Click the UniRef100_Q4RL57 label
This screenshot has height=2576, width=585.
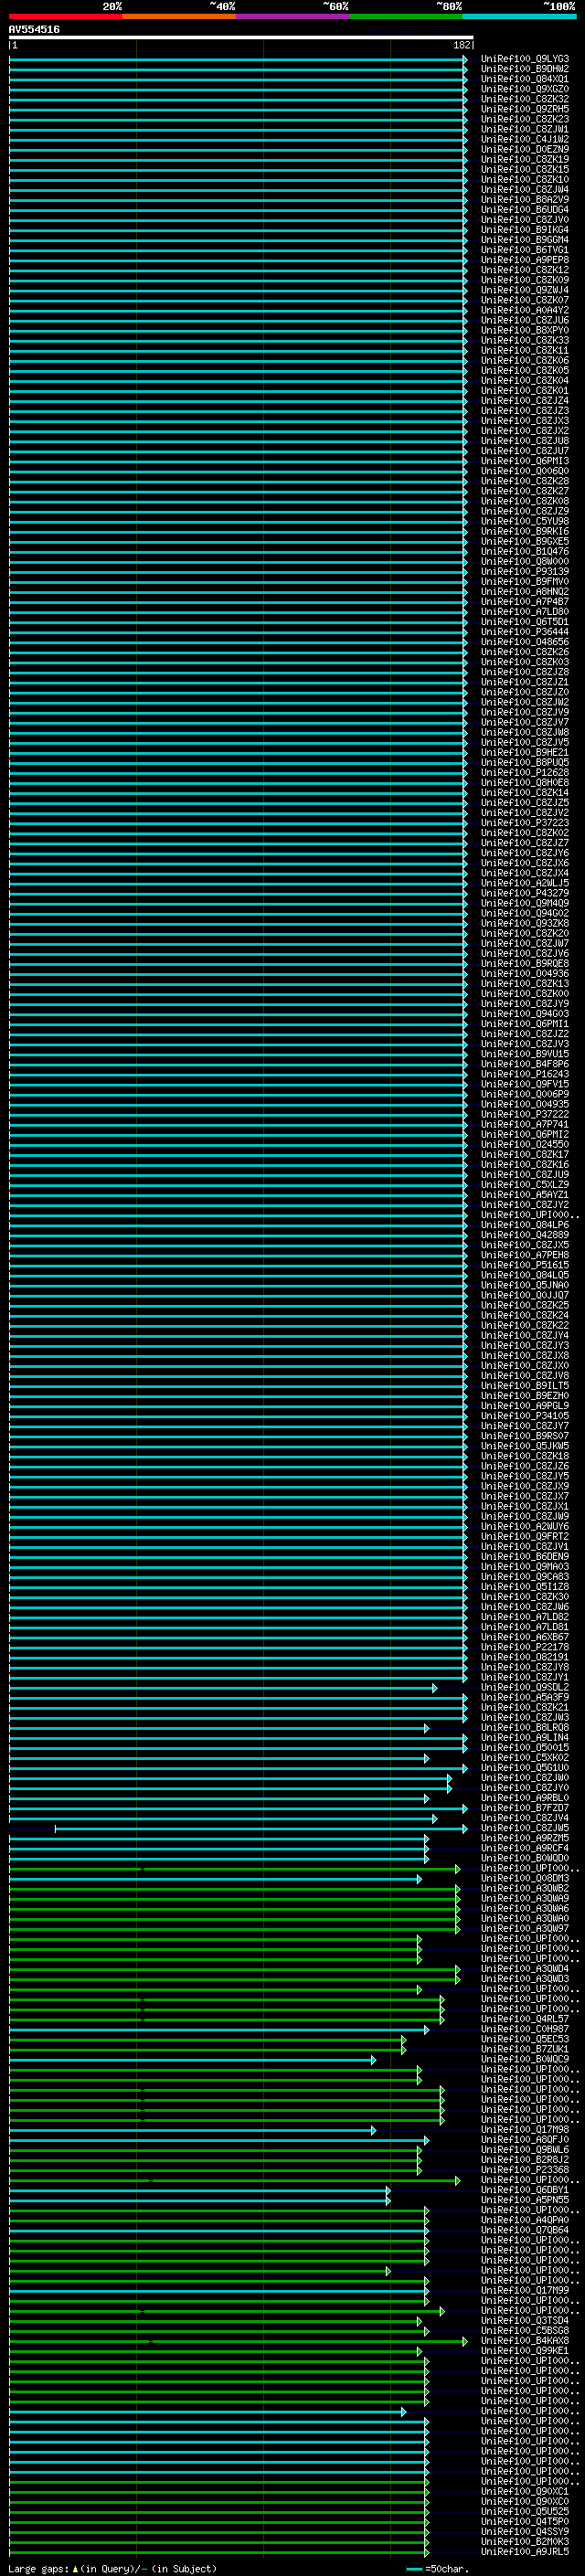click(x=525, y=2019)
